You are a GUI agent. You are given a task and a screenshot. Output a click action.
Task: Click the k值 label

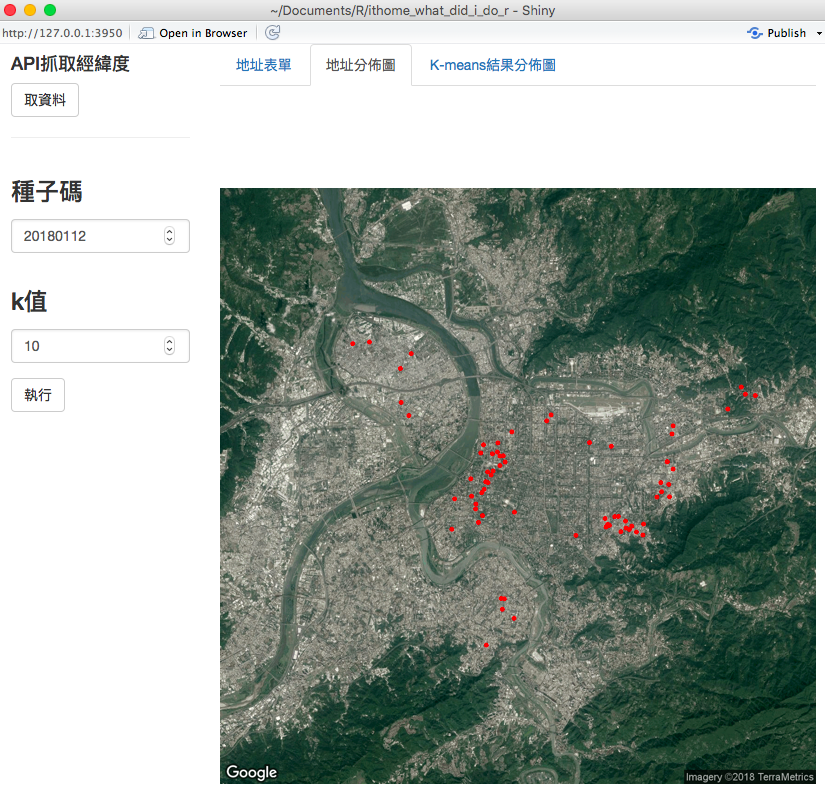coord(29,301)
